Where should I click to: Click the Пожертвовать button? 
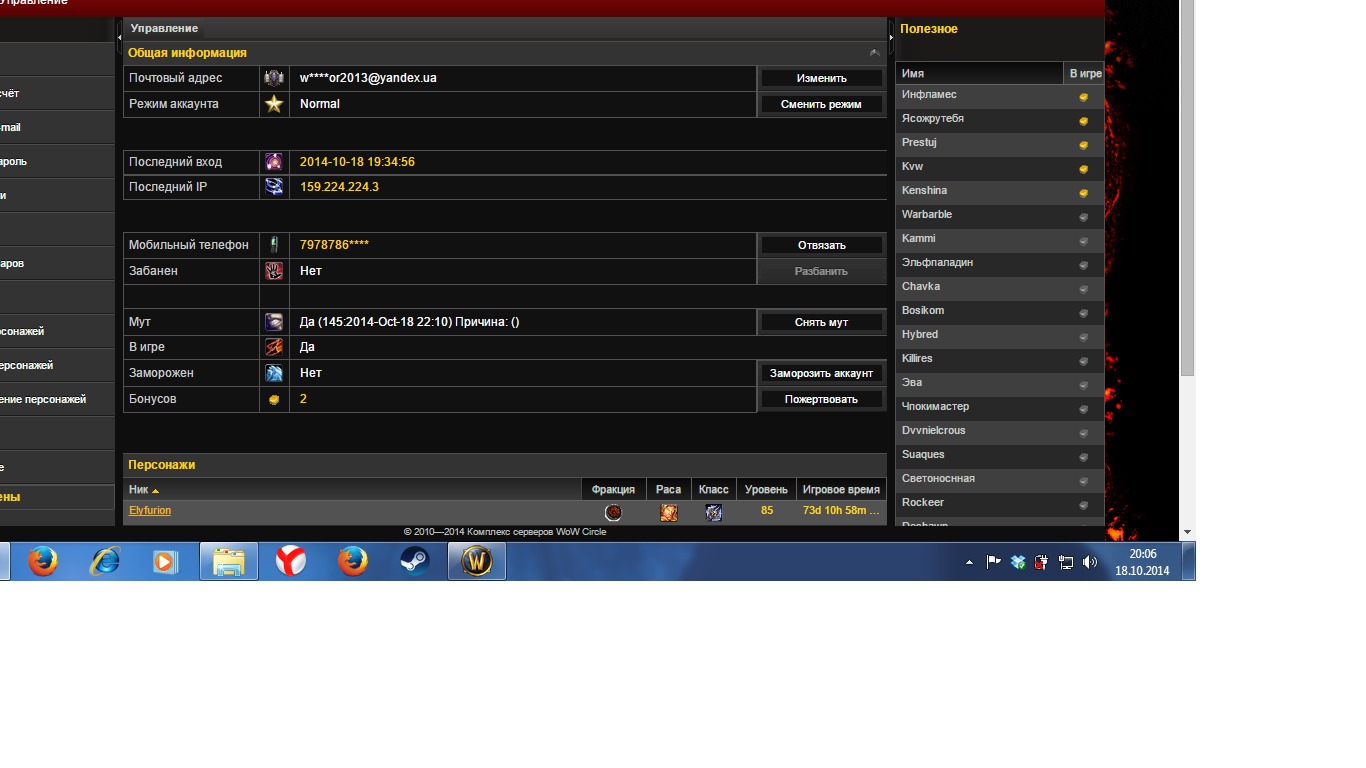coord(822,399)
